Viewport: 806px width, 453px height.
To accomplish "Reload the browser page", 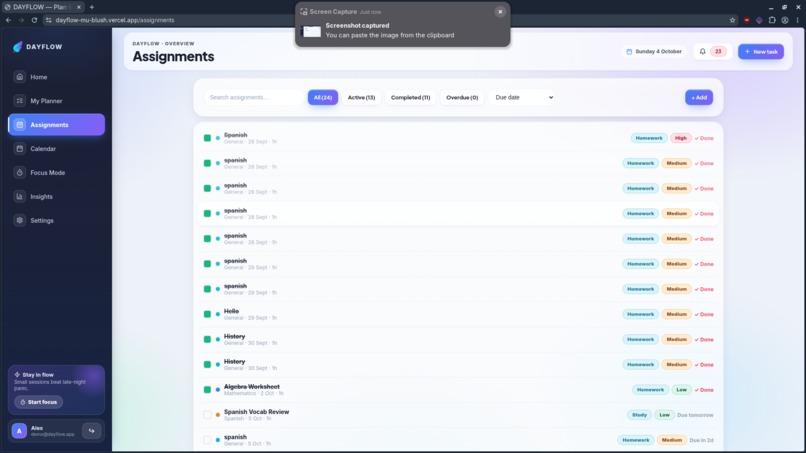I will [34, 20].
